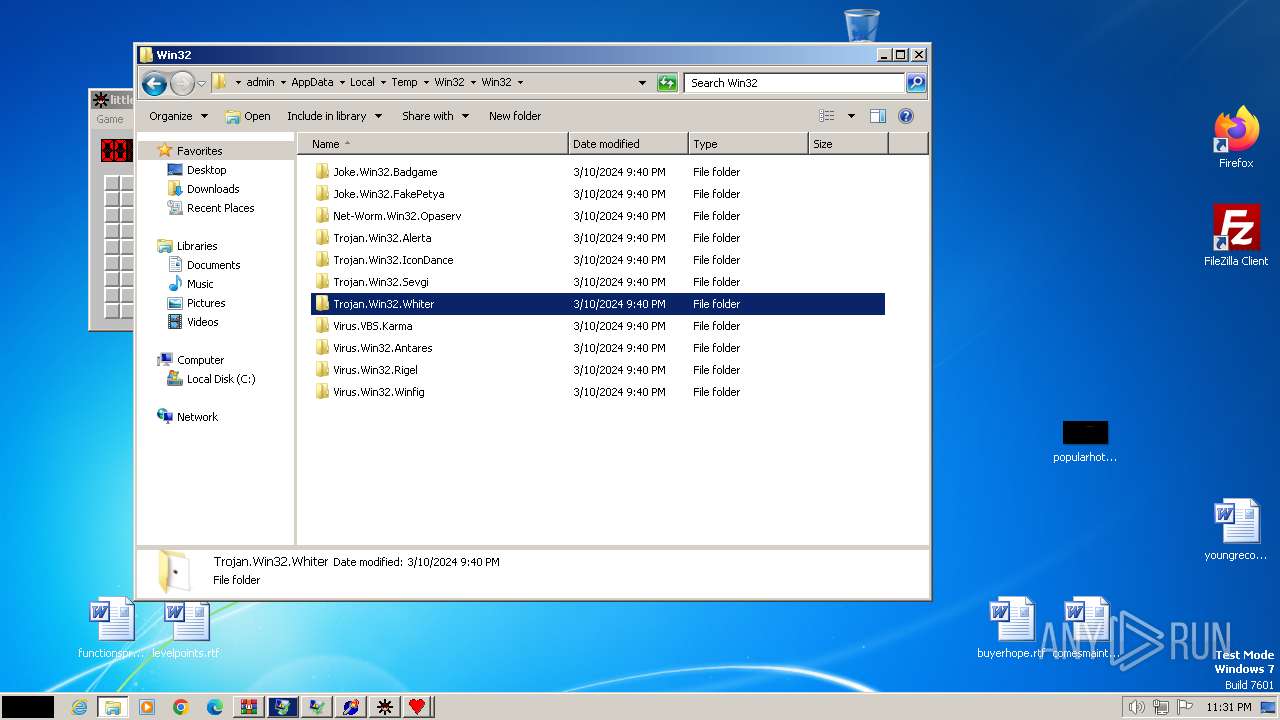1280x720 pixels.
Task: Launch Microsoft Edge from the taskbar
Action: pos(214,707)
